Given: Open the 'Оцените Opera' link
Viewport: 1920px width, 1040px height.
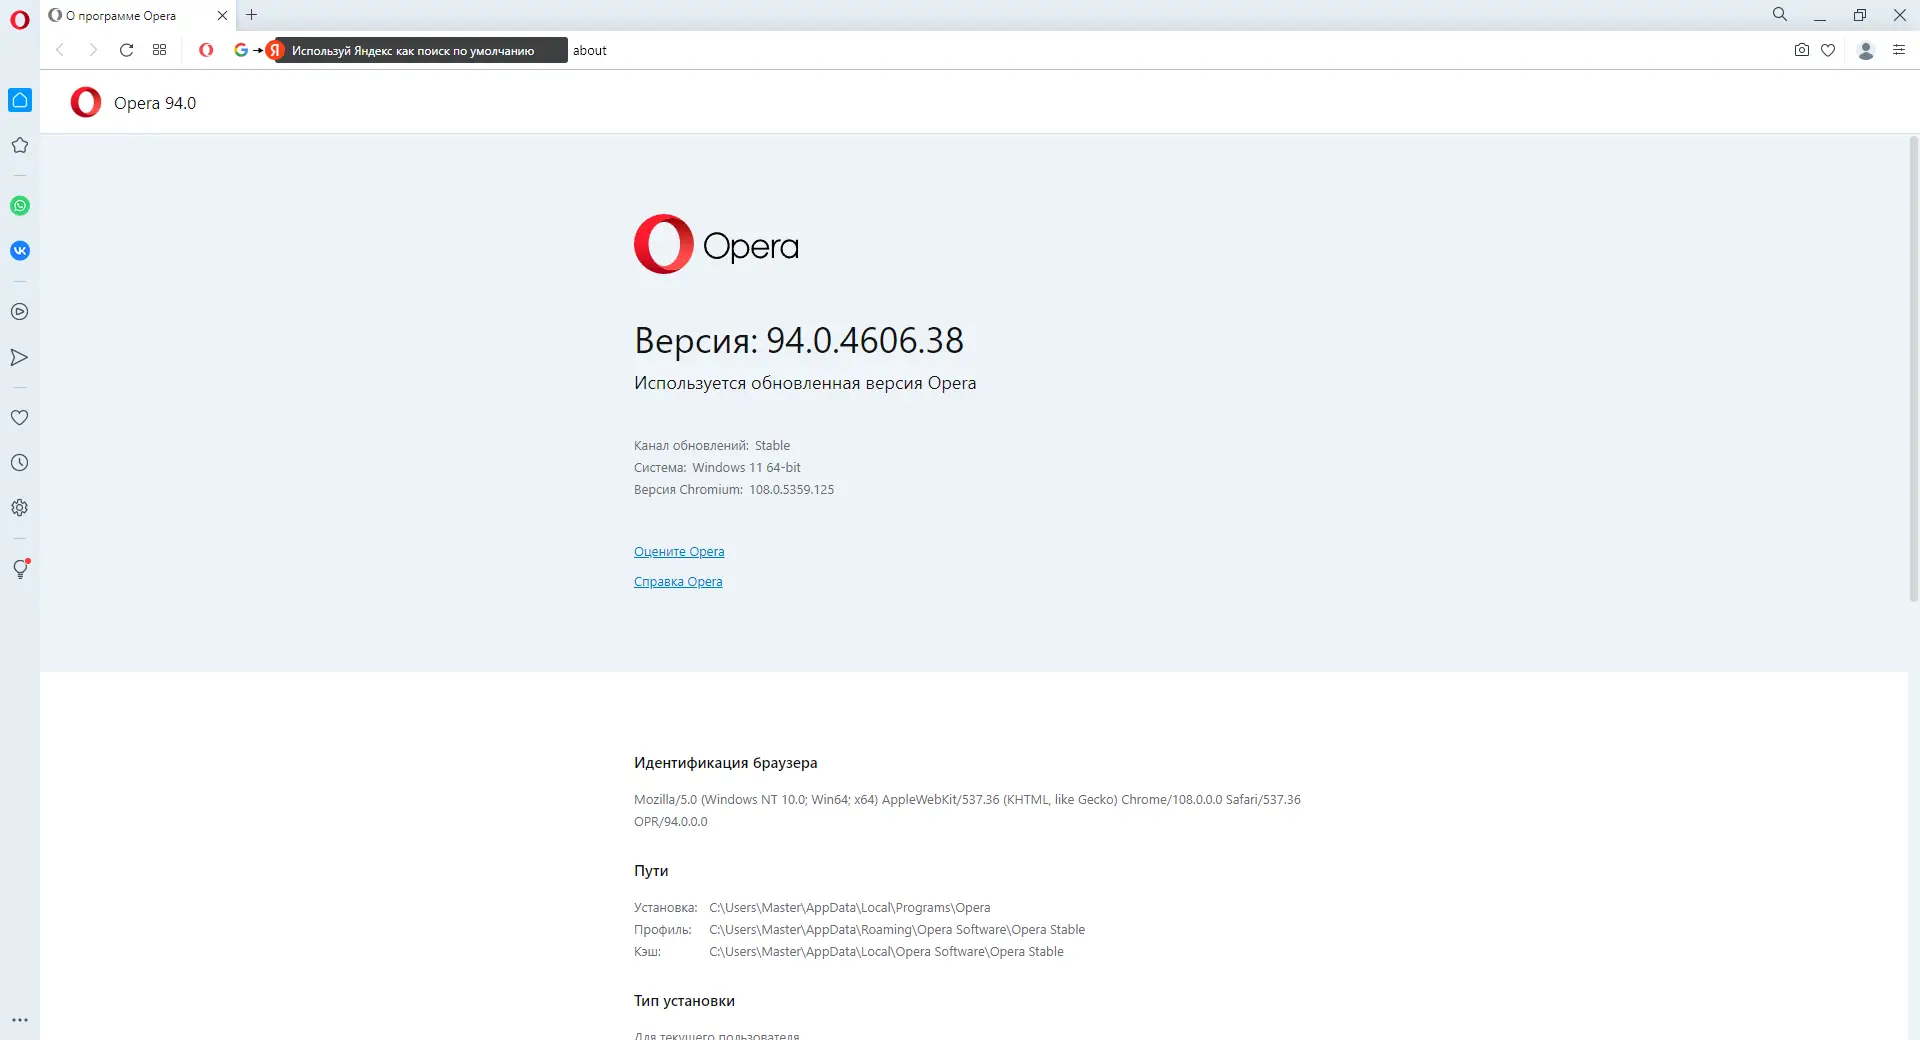Looking at the screenshot, I should coord(679,552).
